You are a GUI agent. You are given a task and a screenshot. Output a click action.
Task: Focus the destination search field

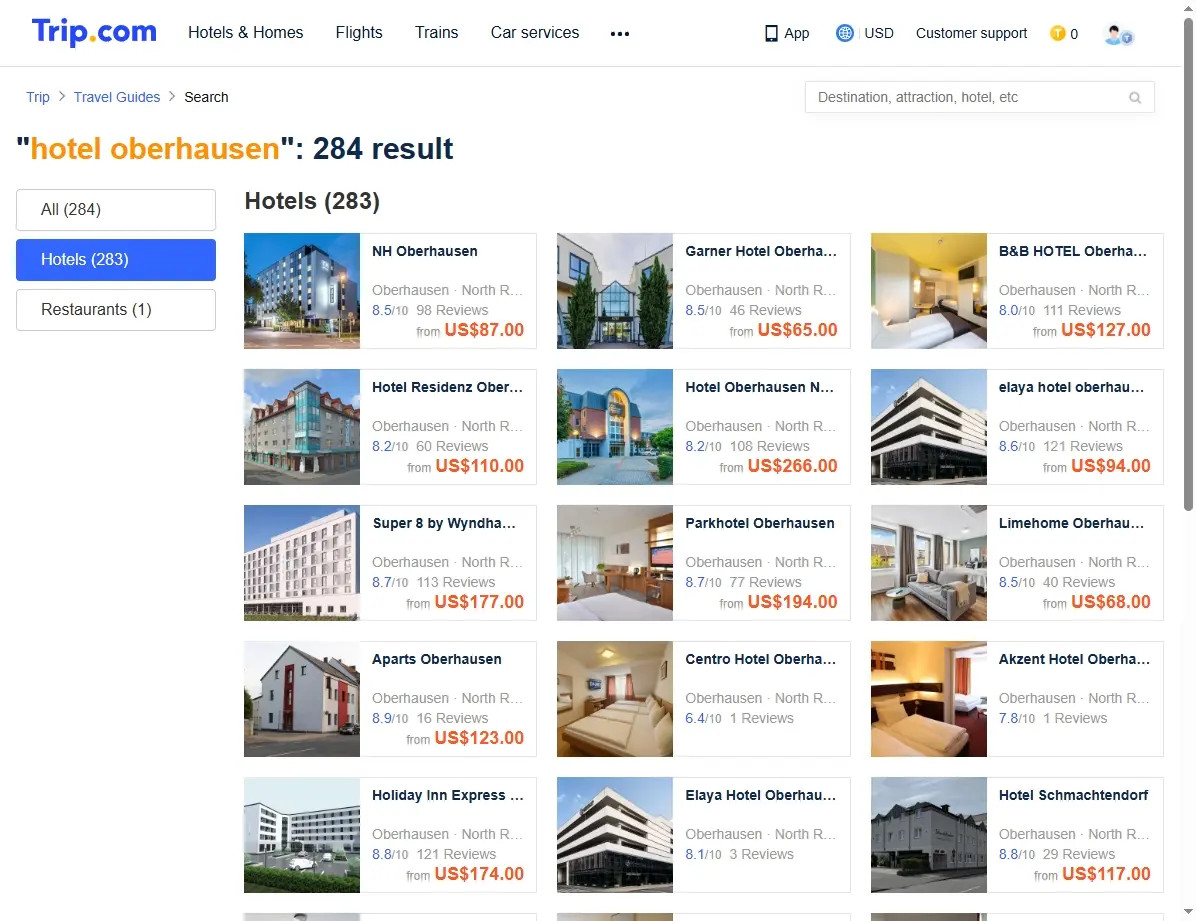coord(979,97)
